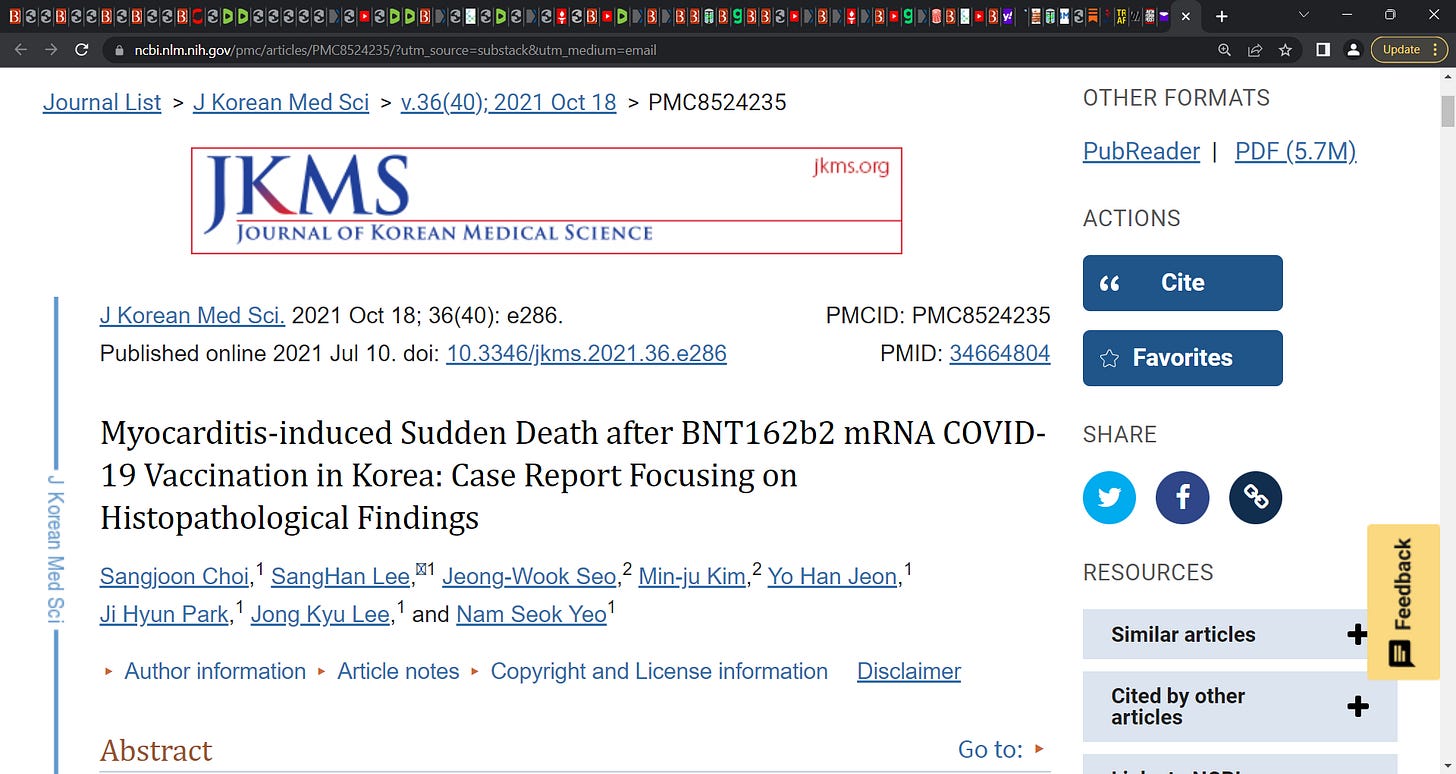Expand the Similar articles panel

point(1239,634)
